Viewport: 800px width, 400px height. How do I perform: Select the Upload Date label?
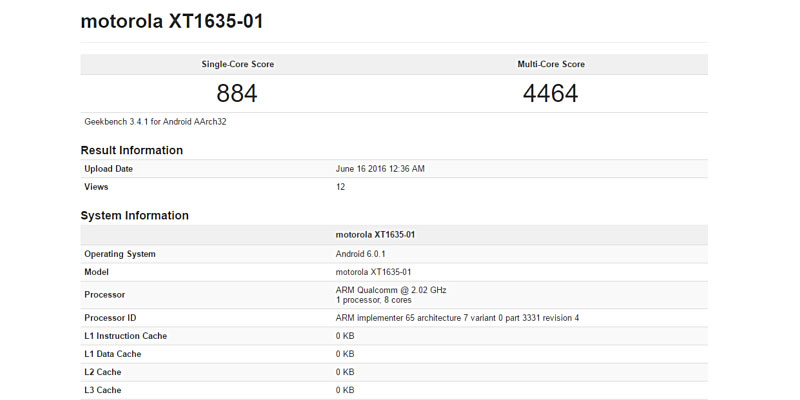coord(109,169)
